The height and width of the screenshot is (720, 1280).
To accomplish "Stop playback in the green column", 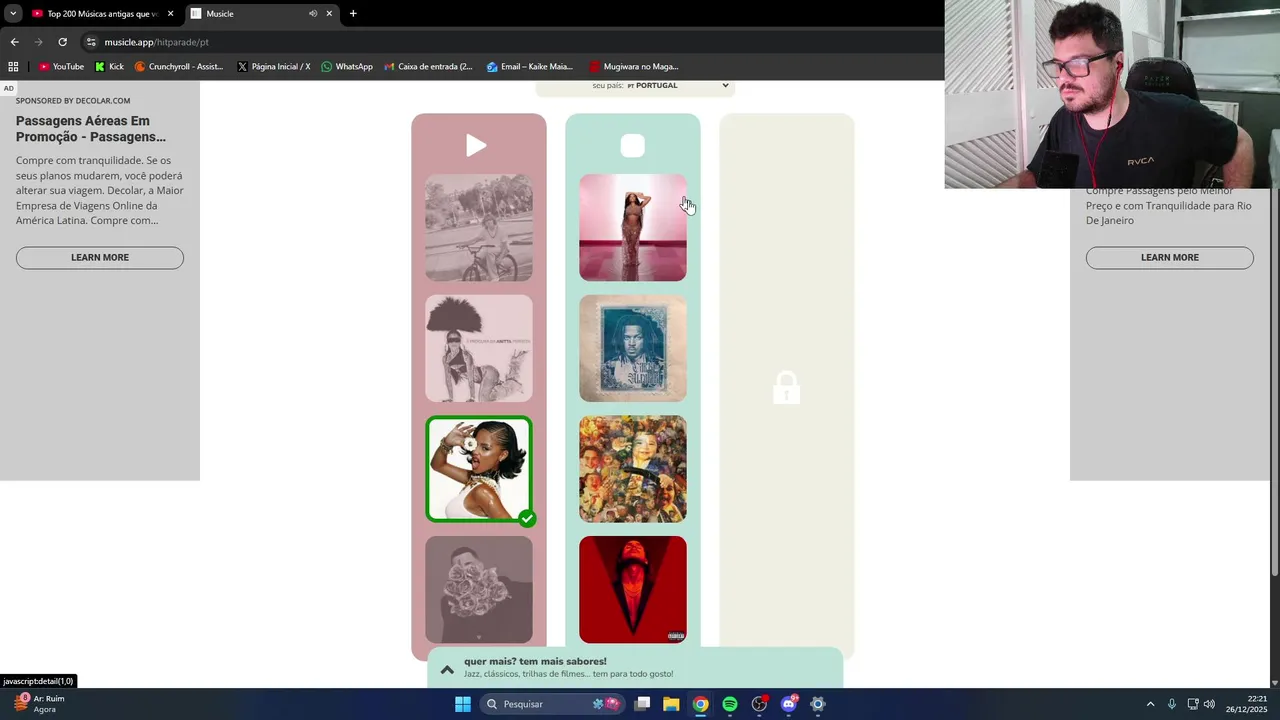I will [x=632, y=146].
